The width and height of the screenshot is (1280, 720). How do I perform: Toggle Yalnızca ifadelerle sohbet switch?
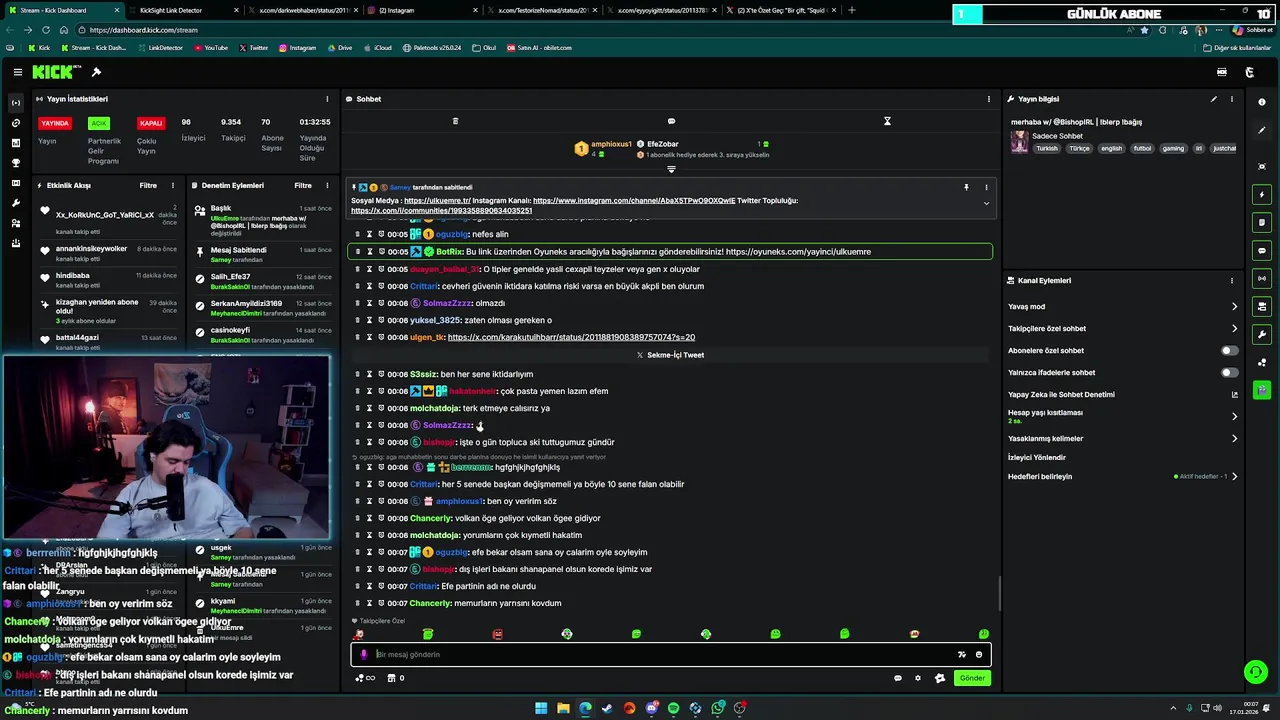(x=1229, y=373)
